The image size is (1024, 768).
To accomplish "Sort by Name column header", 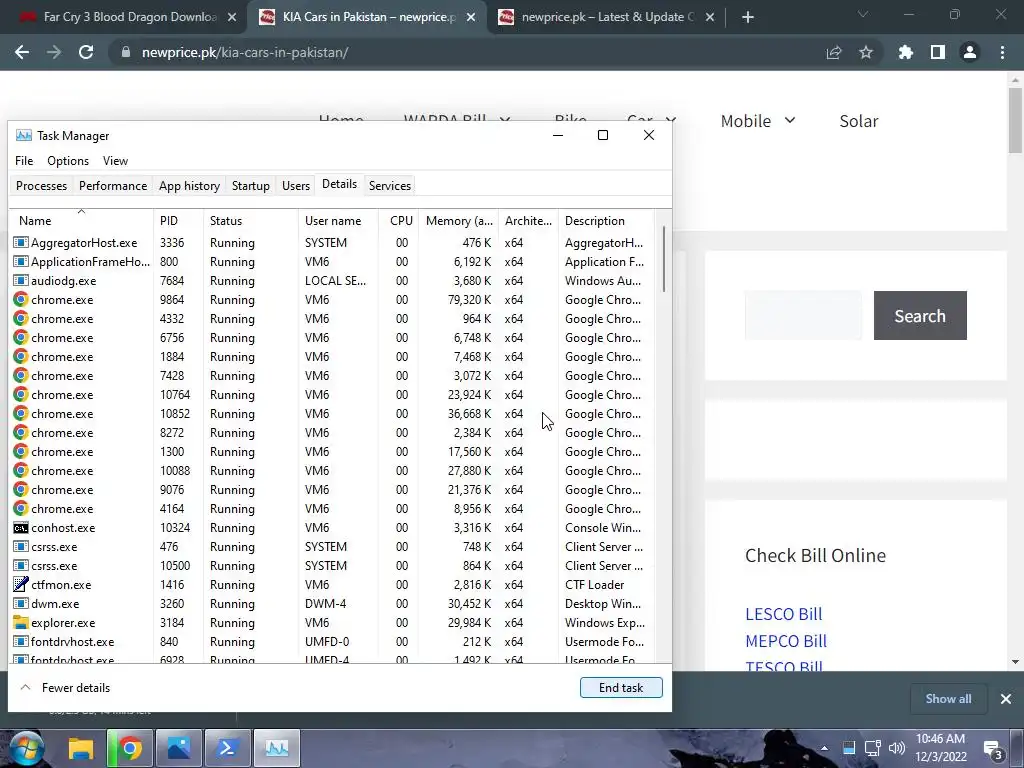I will (82, 221).
